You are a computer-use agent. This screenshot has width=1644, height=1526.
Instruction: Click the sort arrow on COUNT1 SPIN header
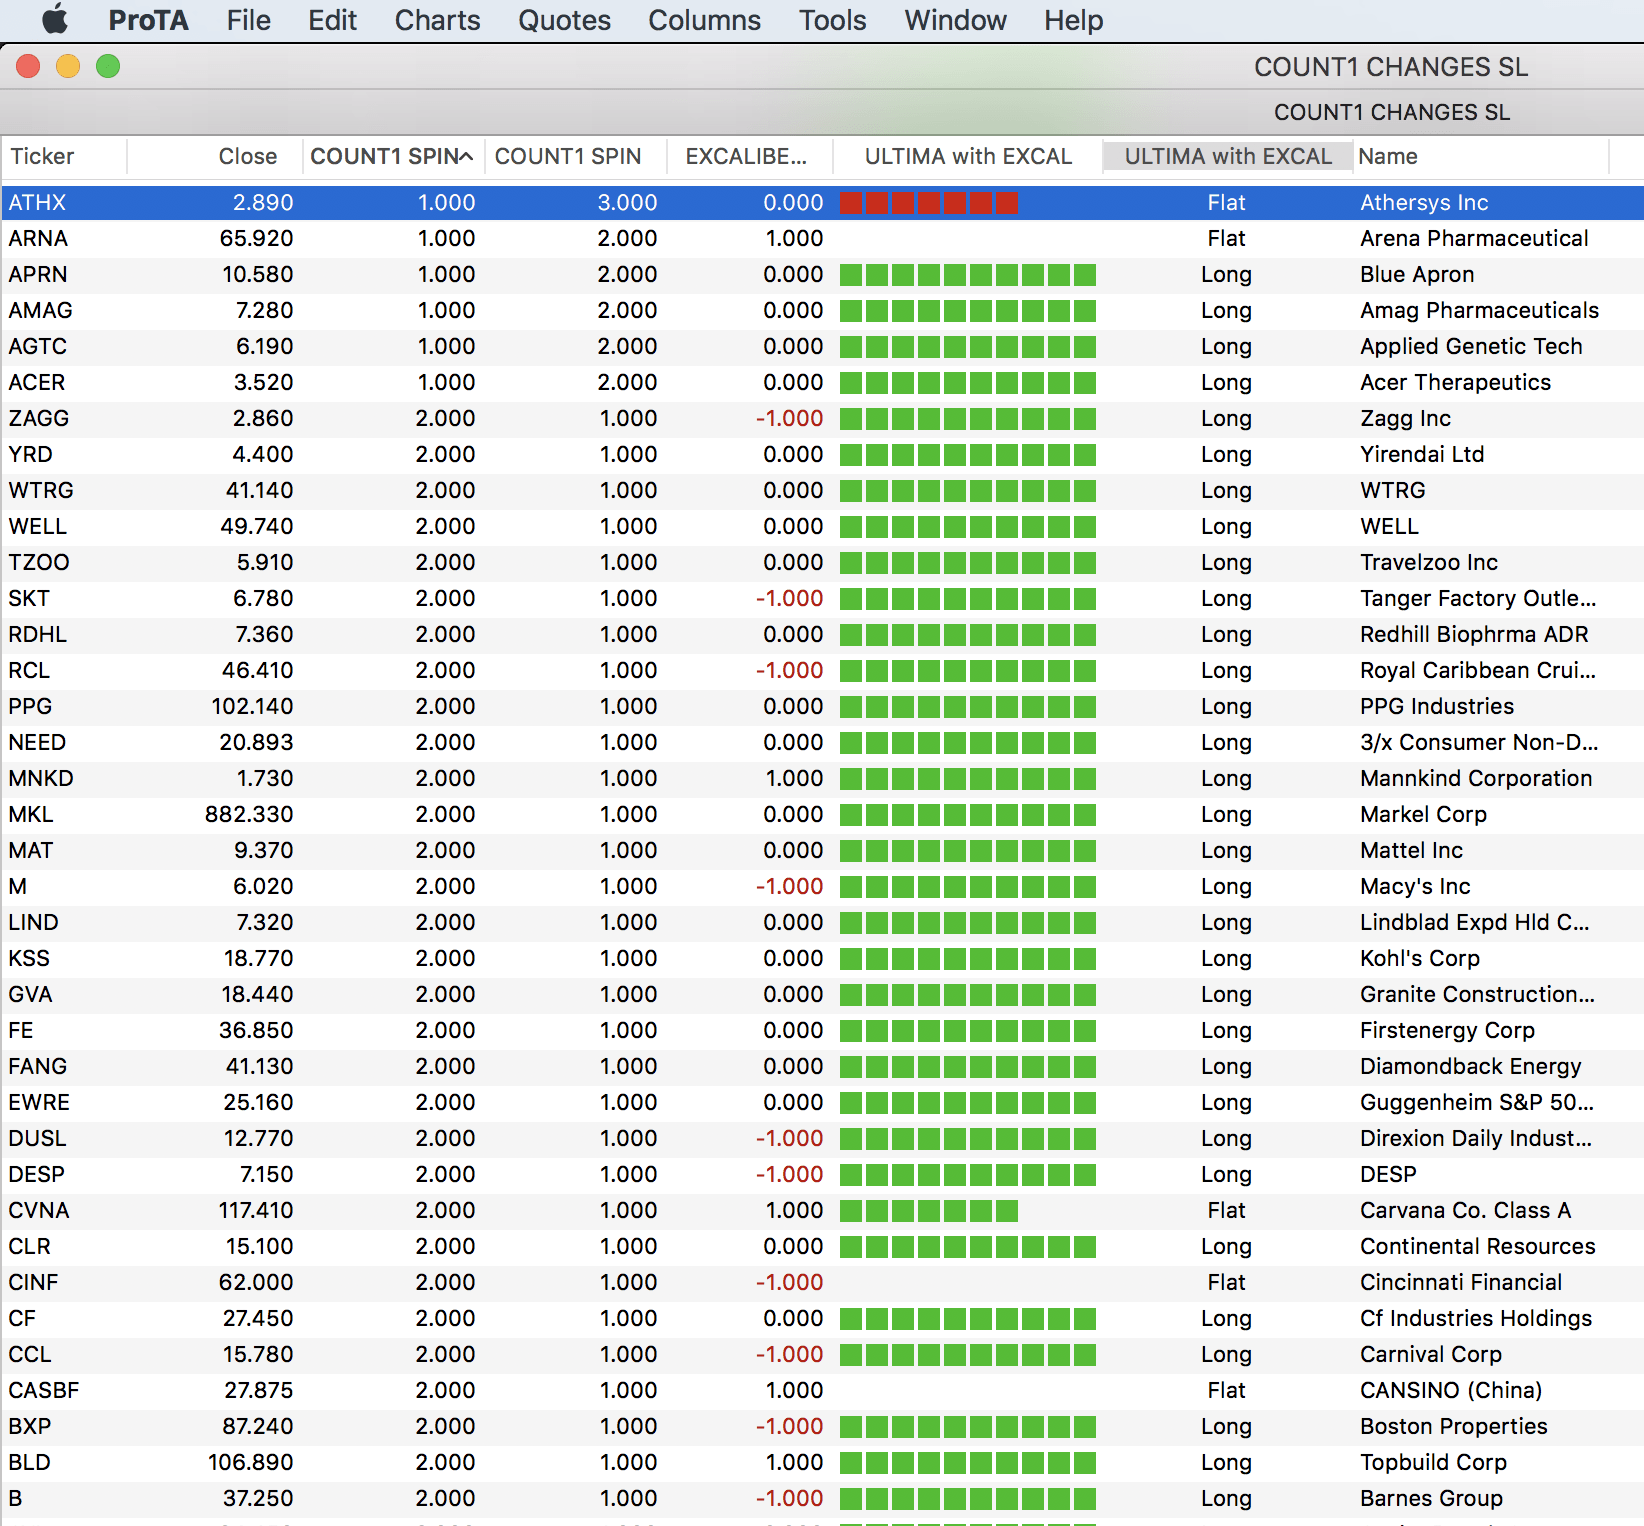(x=466, y=157)
